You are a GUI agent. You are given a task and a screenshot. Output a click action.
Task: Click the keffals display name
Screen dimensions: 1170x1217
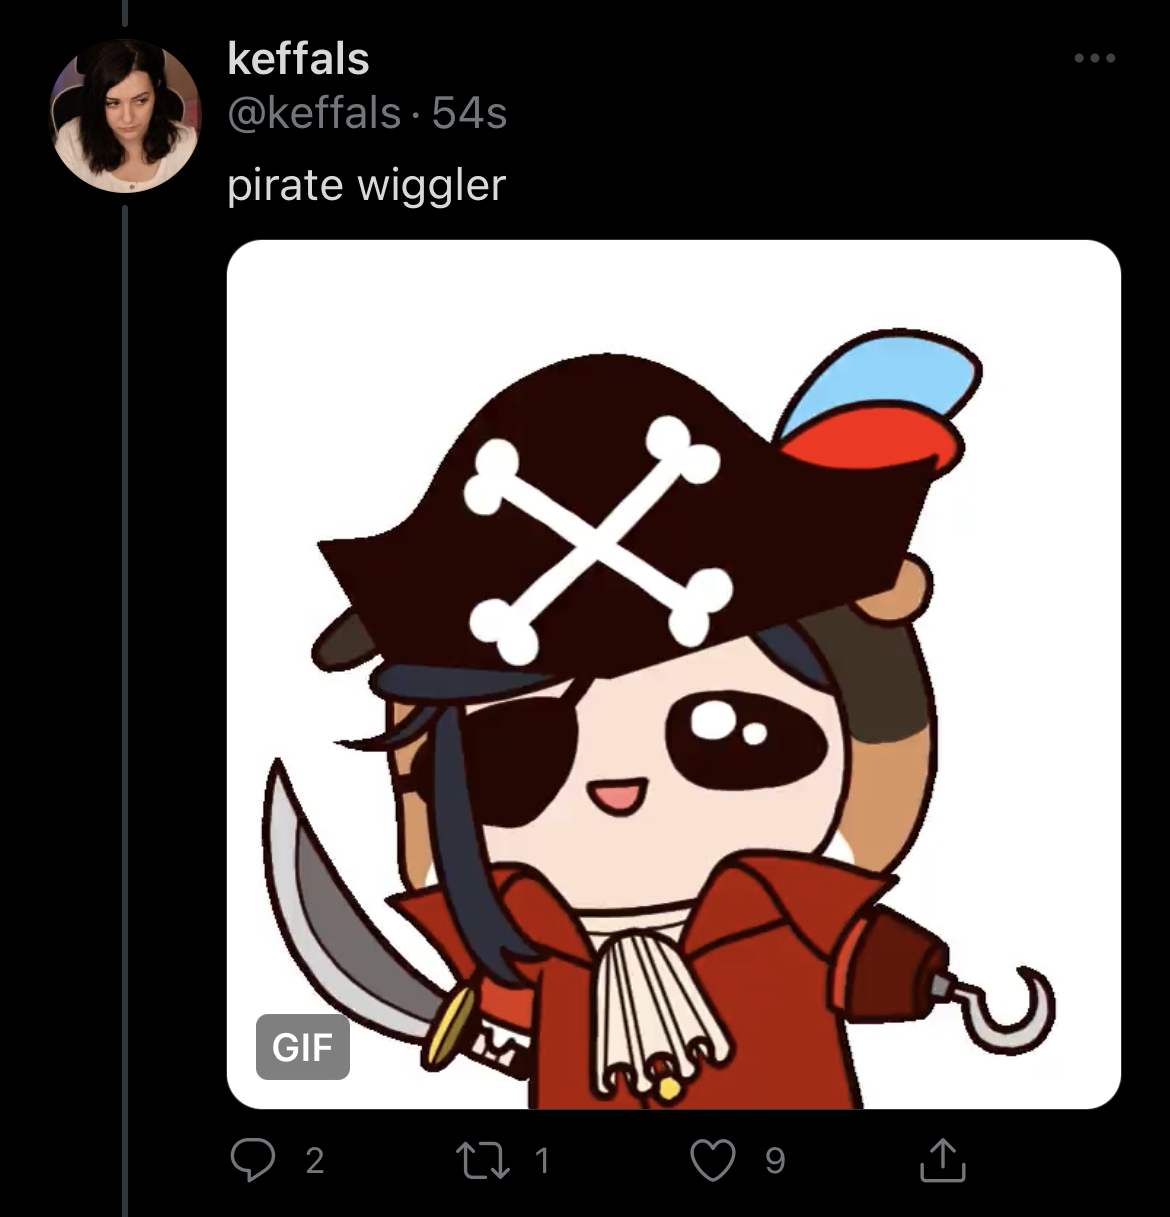click(x=298, y=59)
